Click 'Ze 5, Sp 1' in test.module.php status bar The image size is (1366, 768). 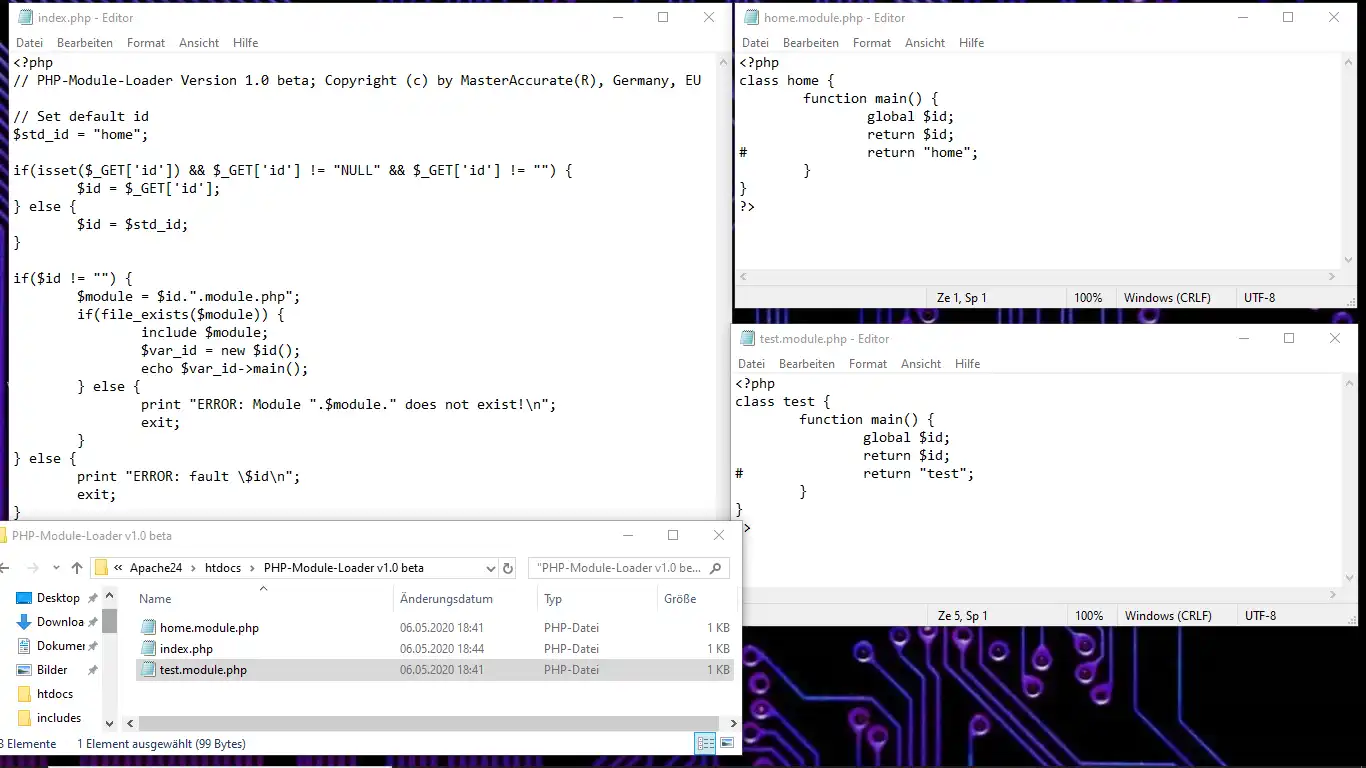click(x=962, y=616)
